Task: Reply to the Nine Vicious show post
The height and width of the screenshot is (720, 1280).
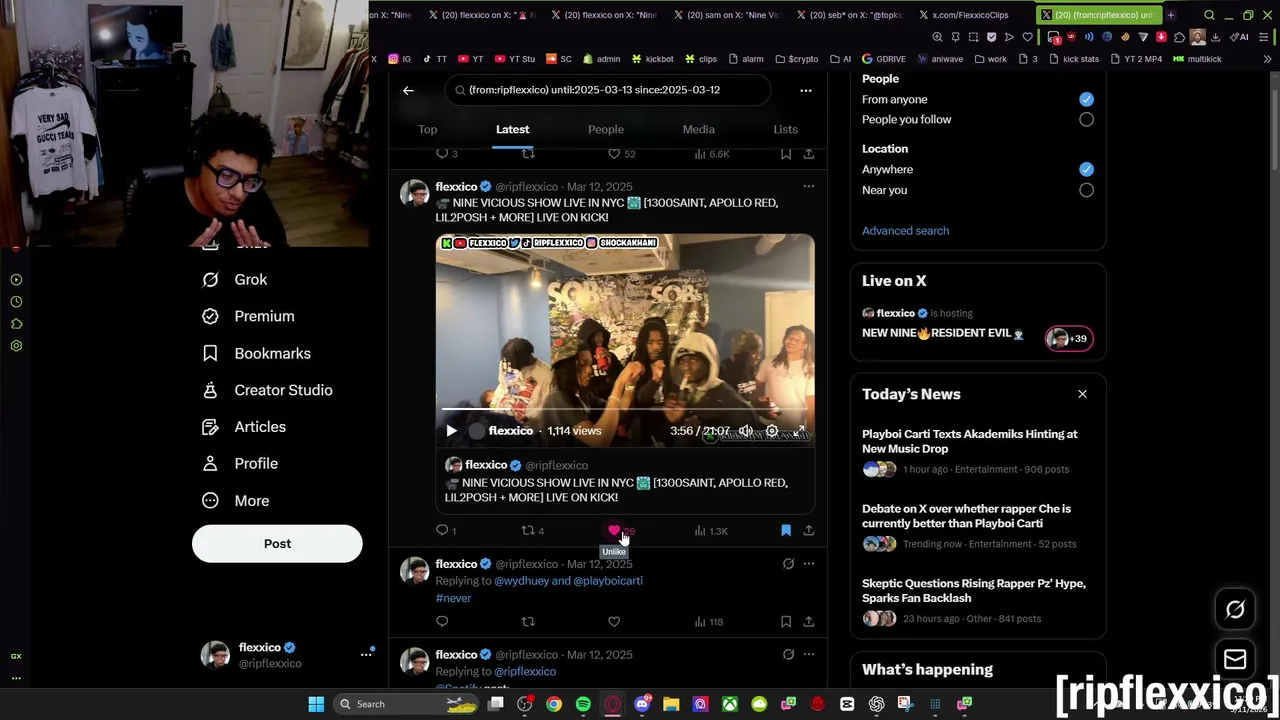Action: [x=442, y=530]
